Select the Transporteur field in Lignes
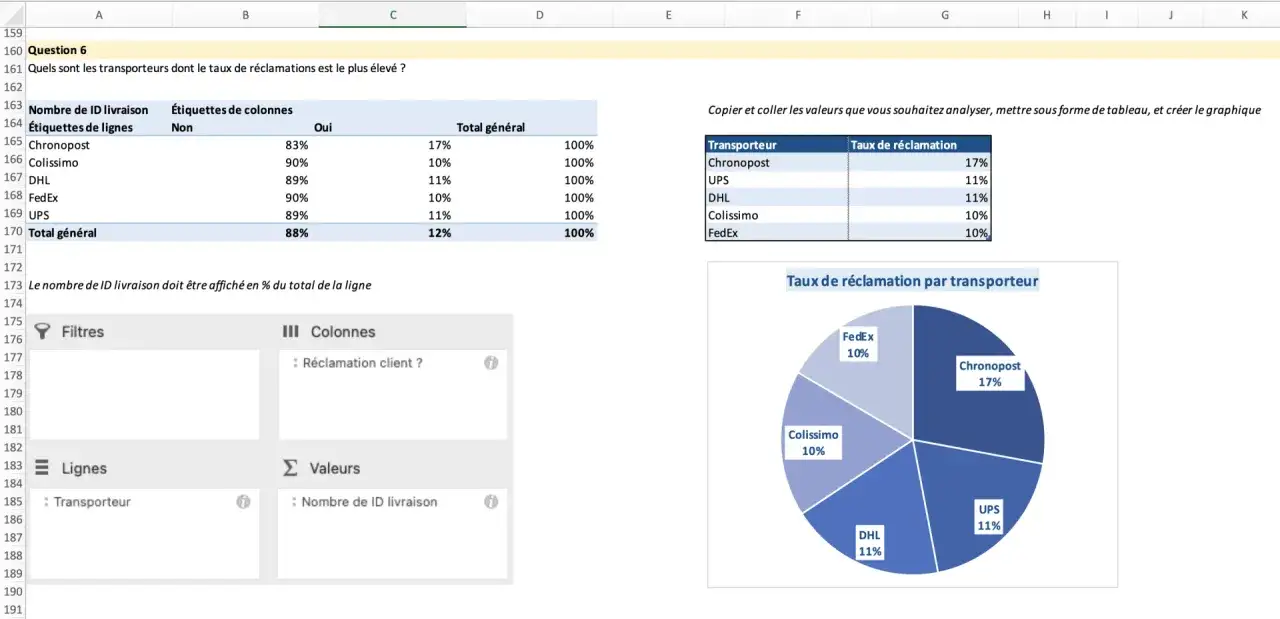1280x619 pixels. (x=92, y=502)
